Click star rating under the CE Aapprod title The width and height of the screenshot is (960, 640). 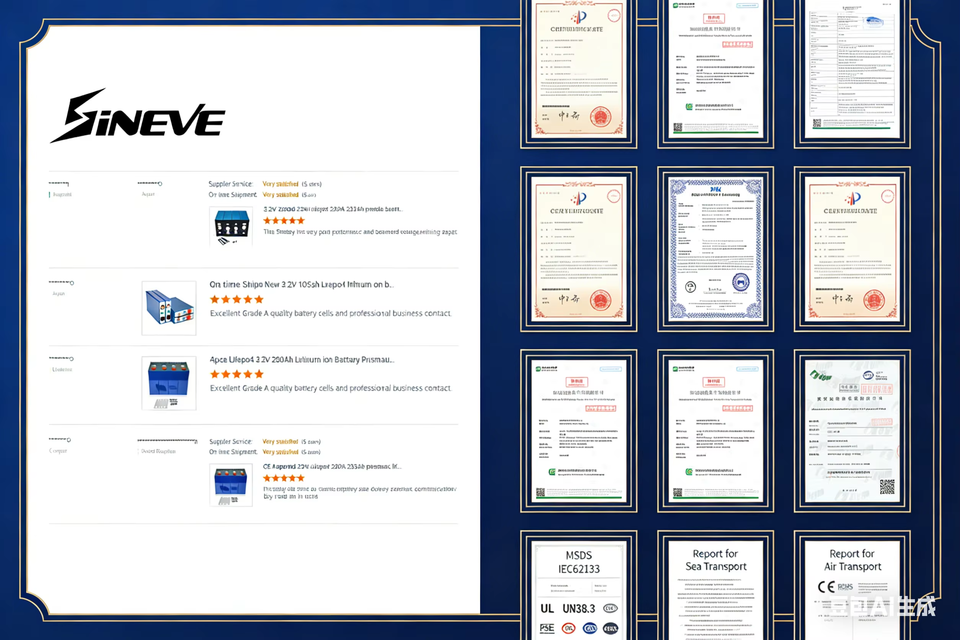tap(283, 478)
